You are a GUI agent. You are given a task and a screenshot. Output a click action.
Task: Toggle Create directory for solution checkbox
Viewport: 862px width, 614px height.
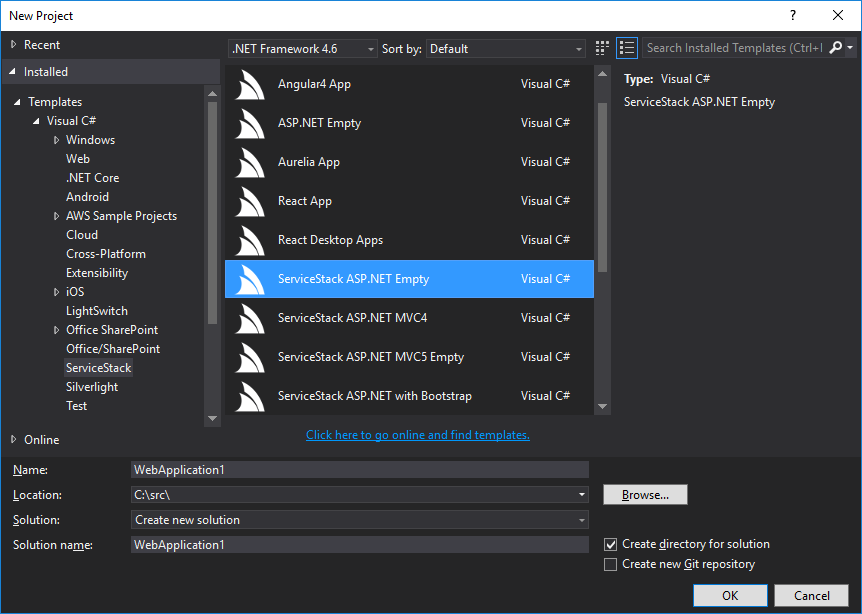click(x=610, y=544)
